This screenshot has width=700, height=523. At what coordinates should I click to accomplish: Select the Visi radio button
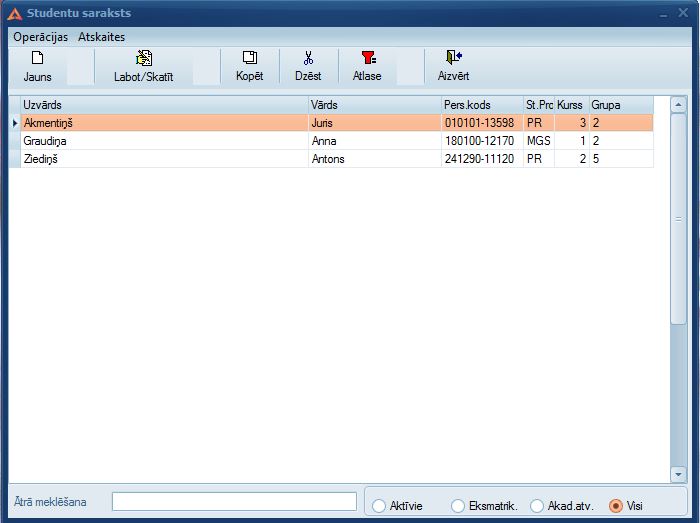coord(616,506)
